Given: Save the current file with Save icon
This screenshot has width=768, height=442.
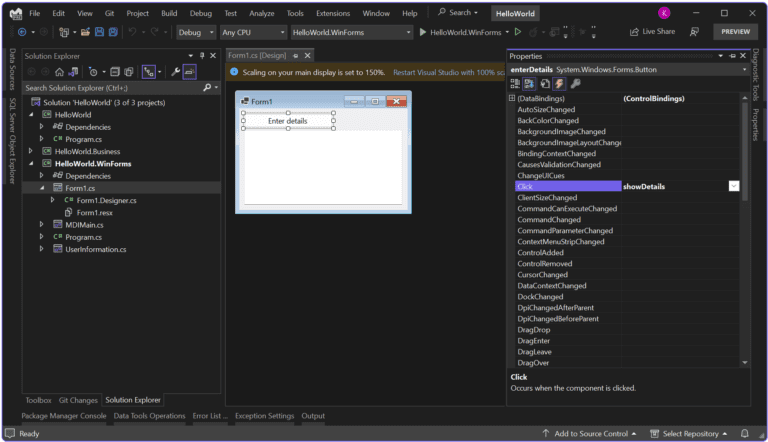Looking at the screenshot, I should [x=99, y=32].
